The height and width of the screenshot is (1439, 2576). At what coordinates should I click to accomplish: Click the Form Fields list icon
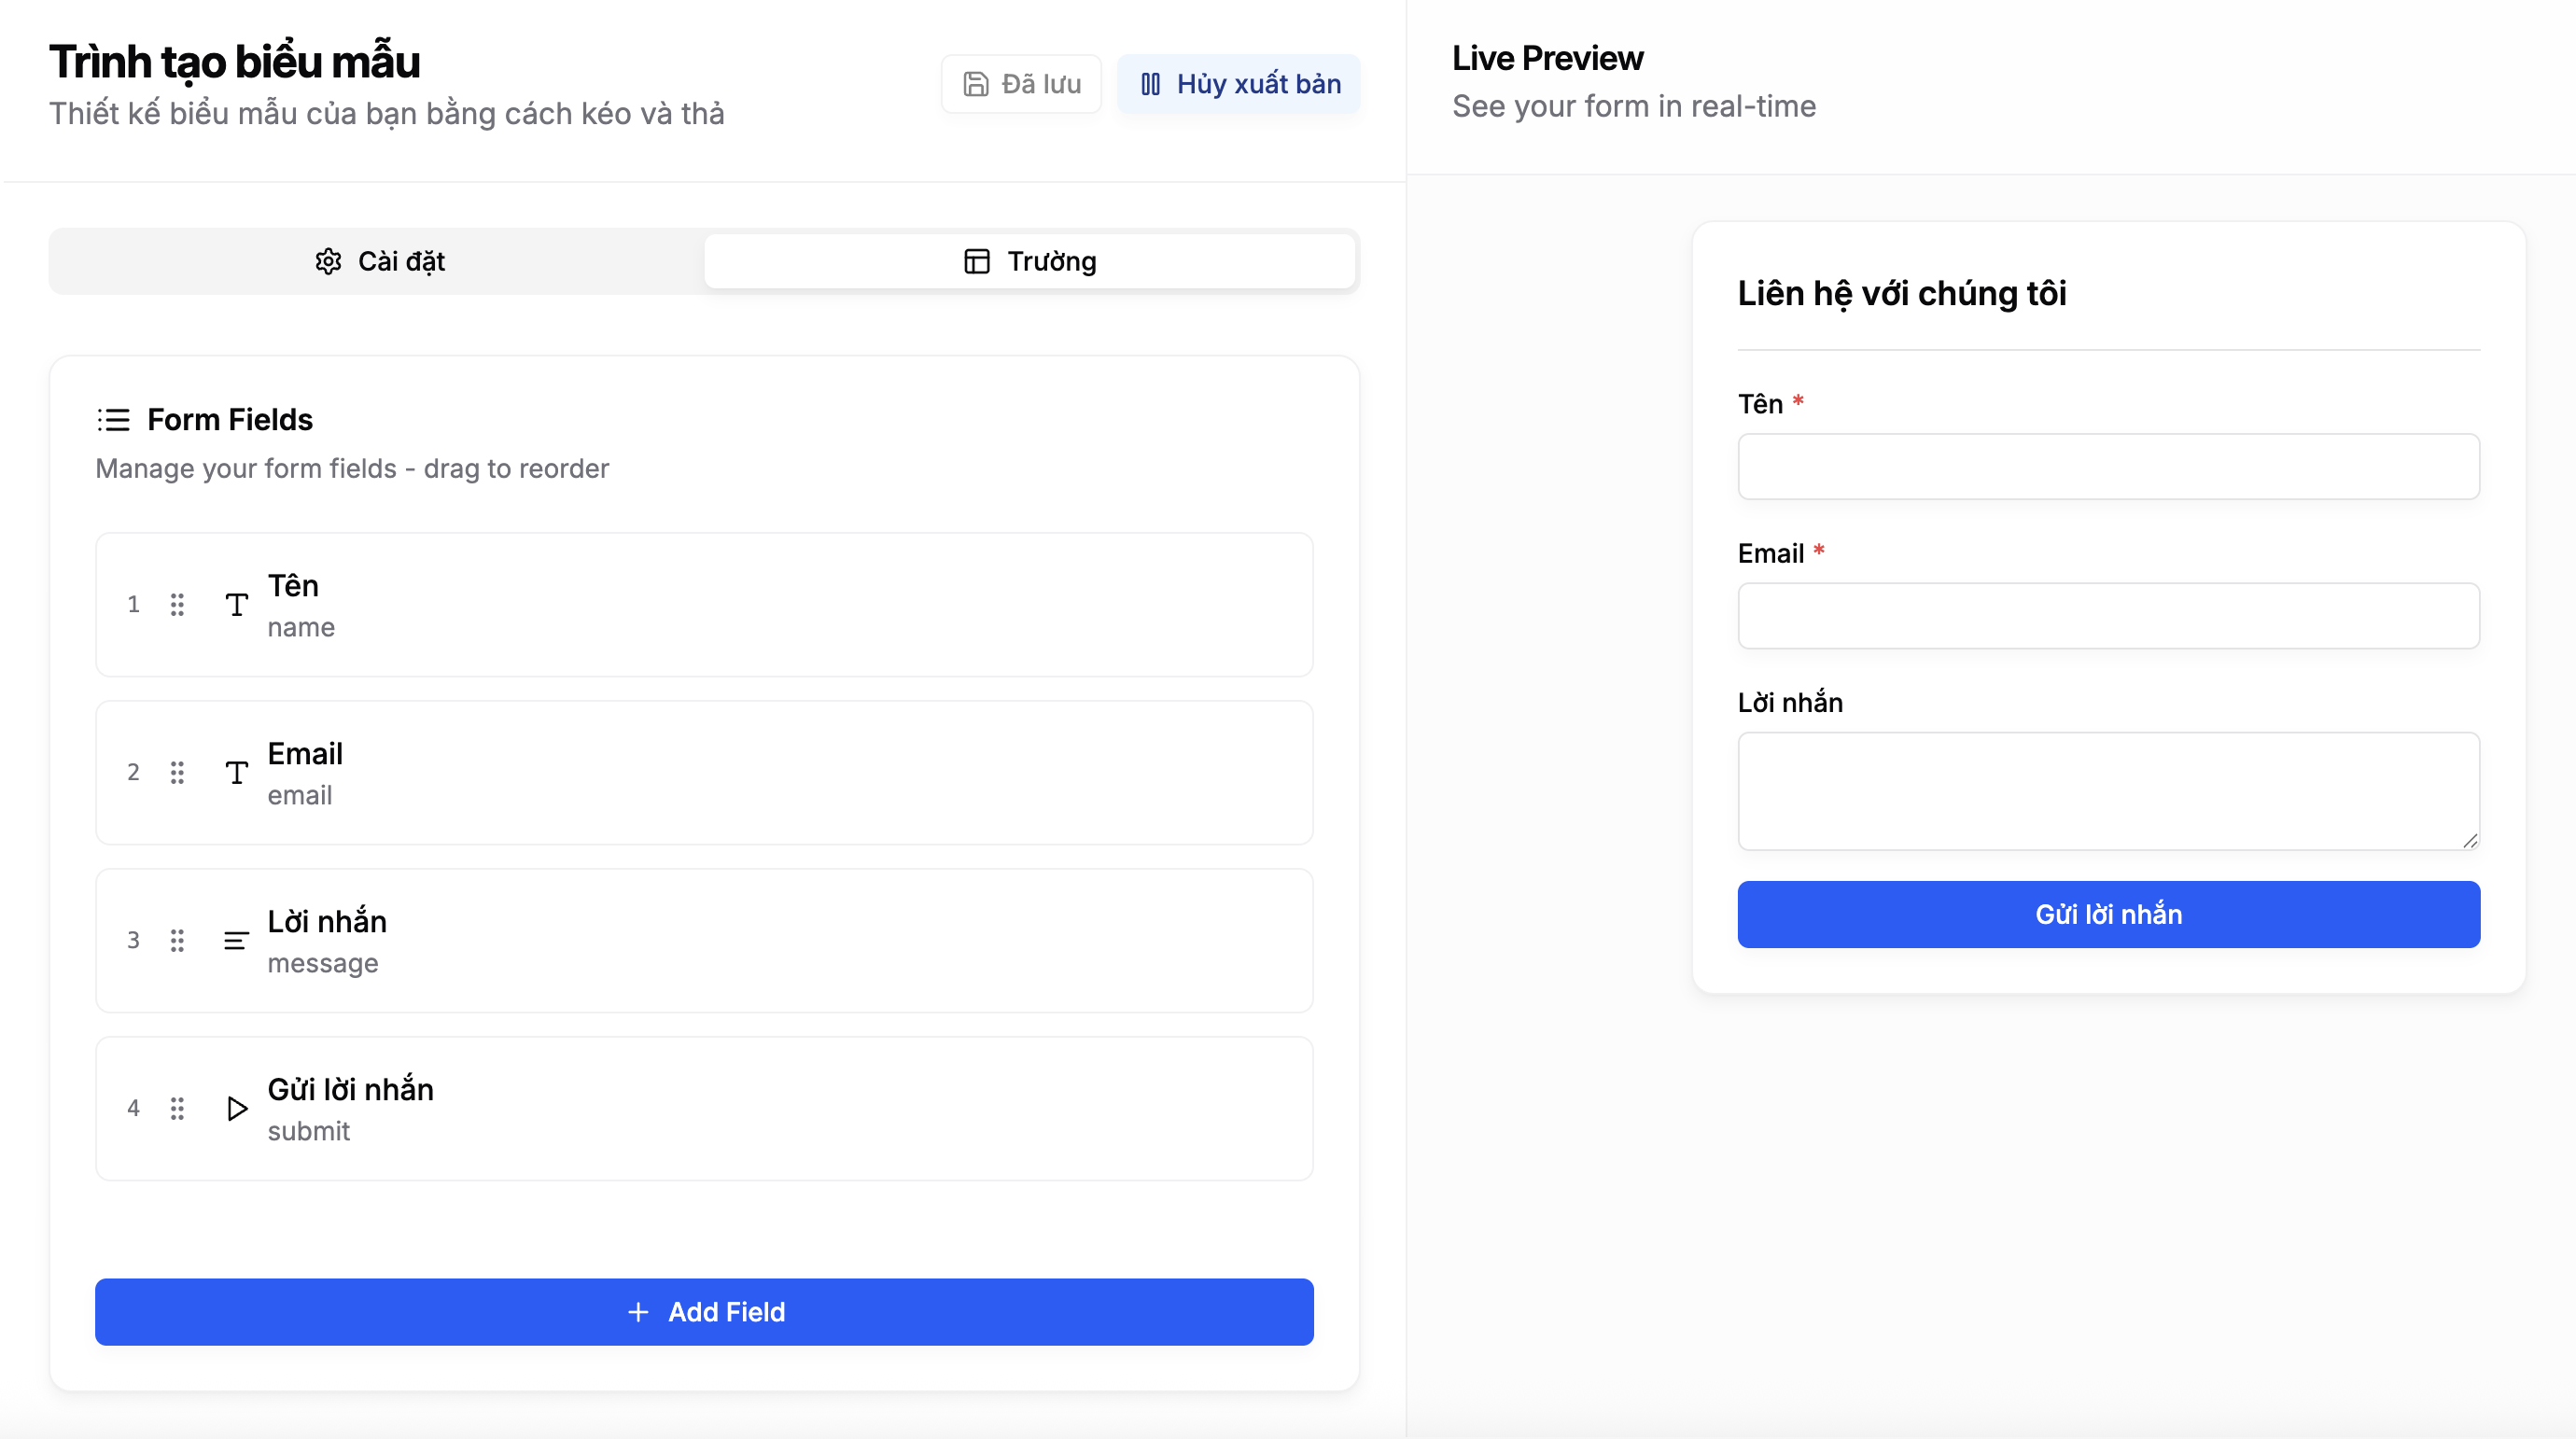pyautogui.click(x=113, y=420)
